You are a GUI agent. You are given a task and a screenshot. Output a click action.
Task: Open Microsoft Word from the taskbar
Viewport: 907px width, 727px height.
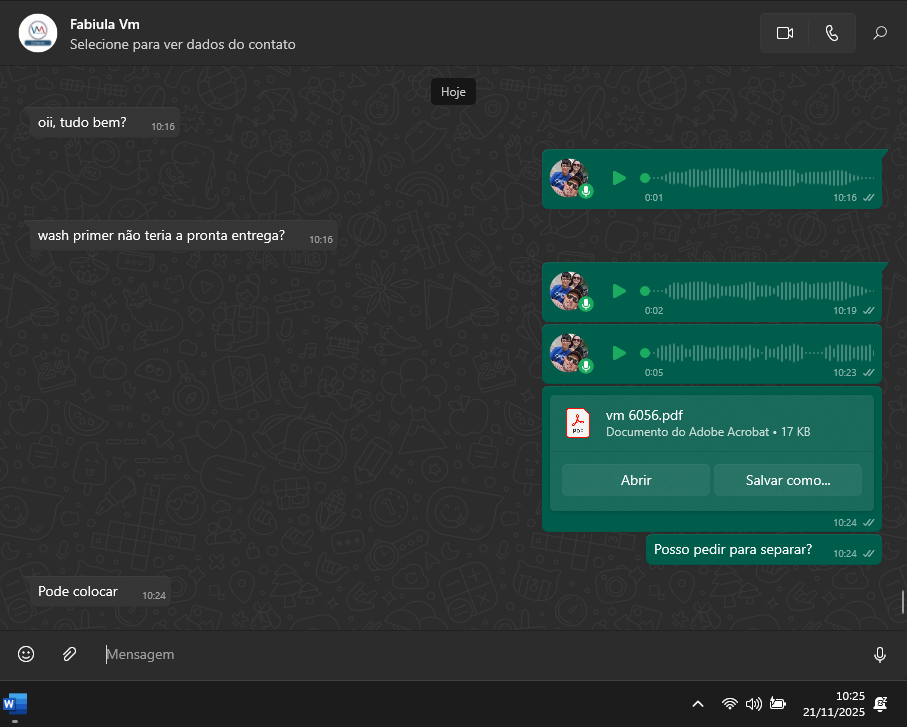pos(16,704)
